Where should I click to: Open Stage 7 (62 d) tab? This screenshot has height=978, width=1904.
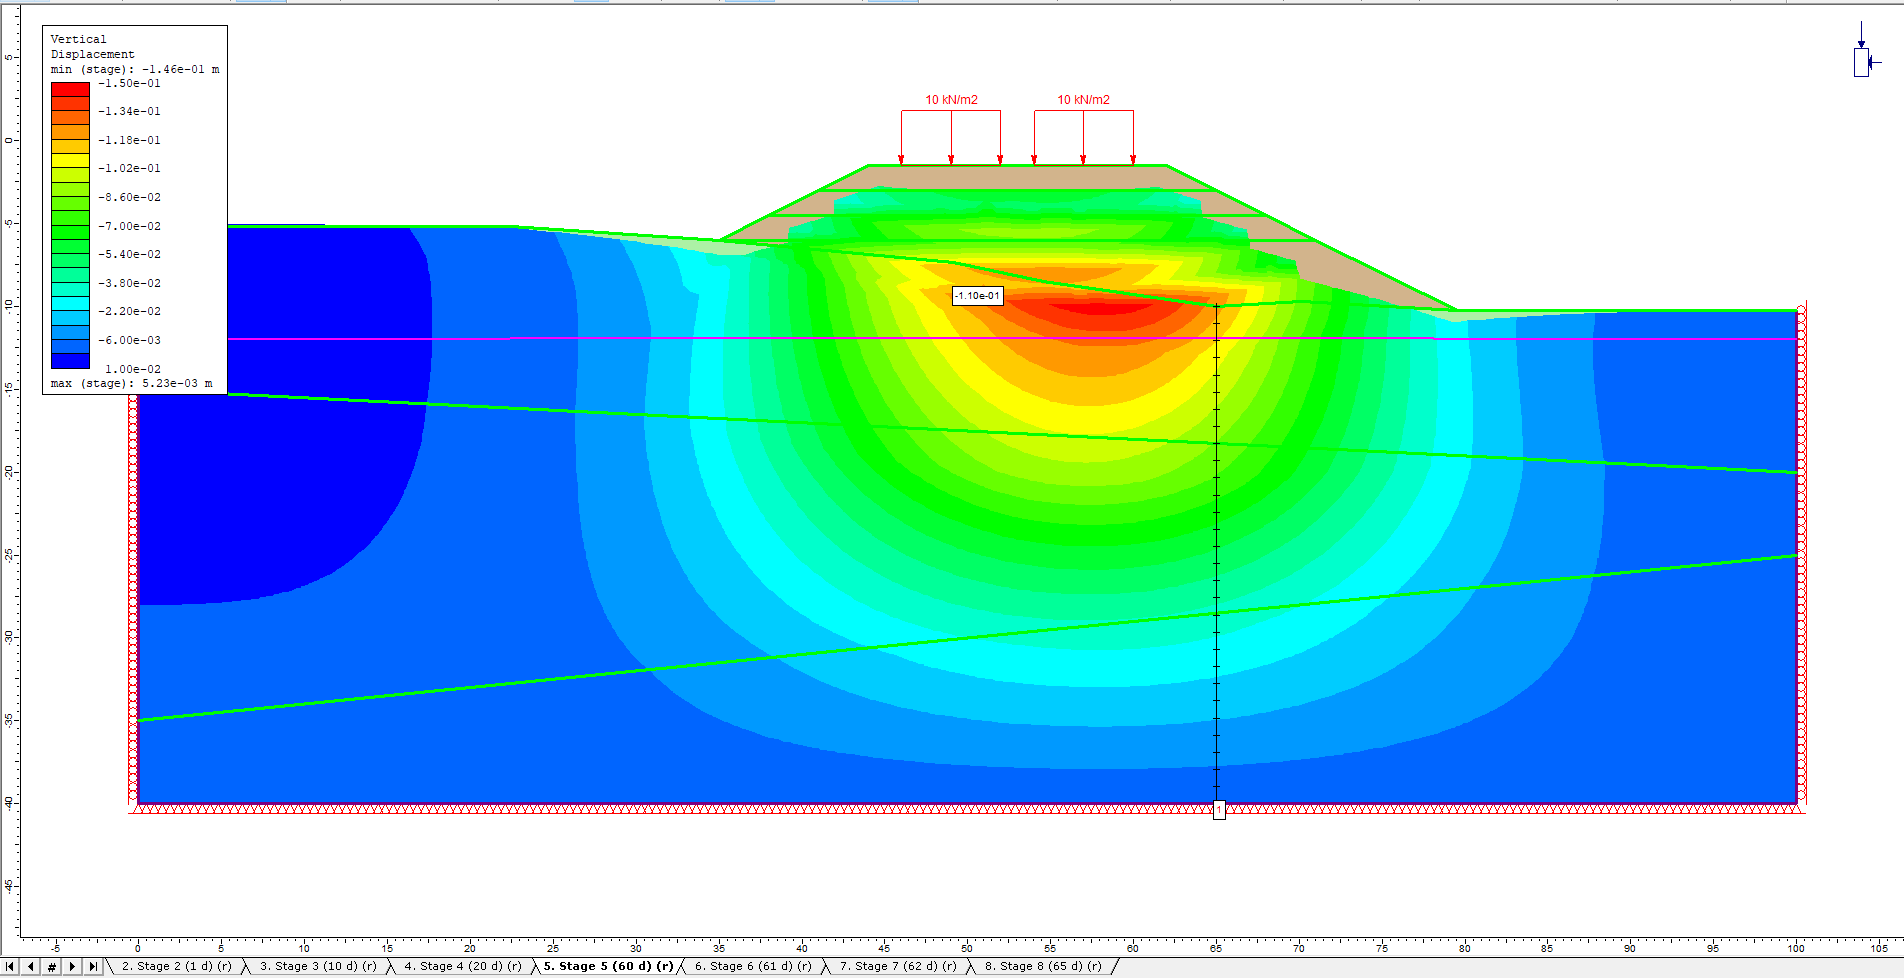tap(898, 966)
